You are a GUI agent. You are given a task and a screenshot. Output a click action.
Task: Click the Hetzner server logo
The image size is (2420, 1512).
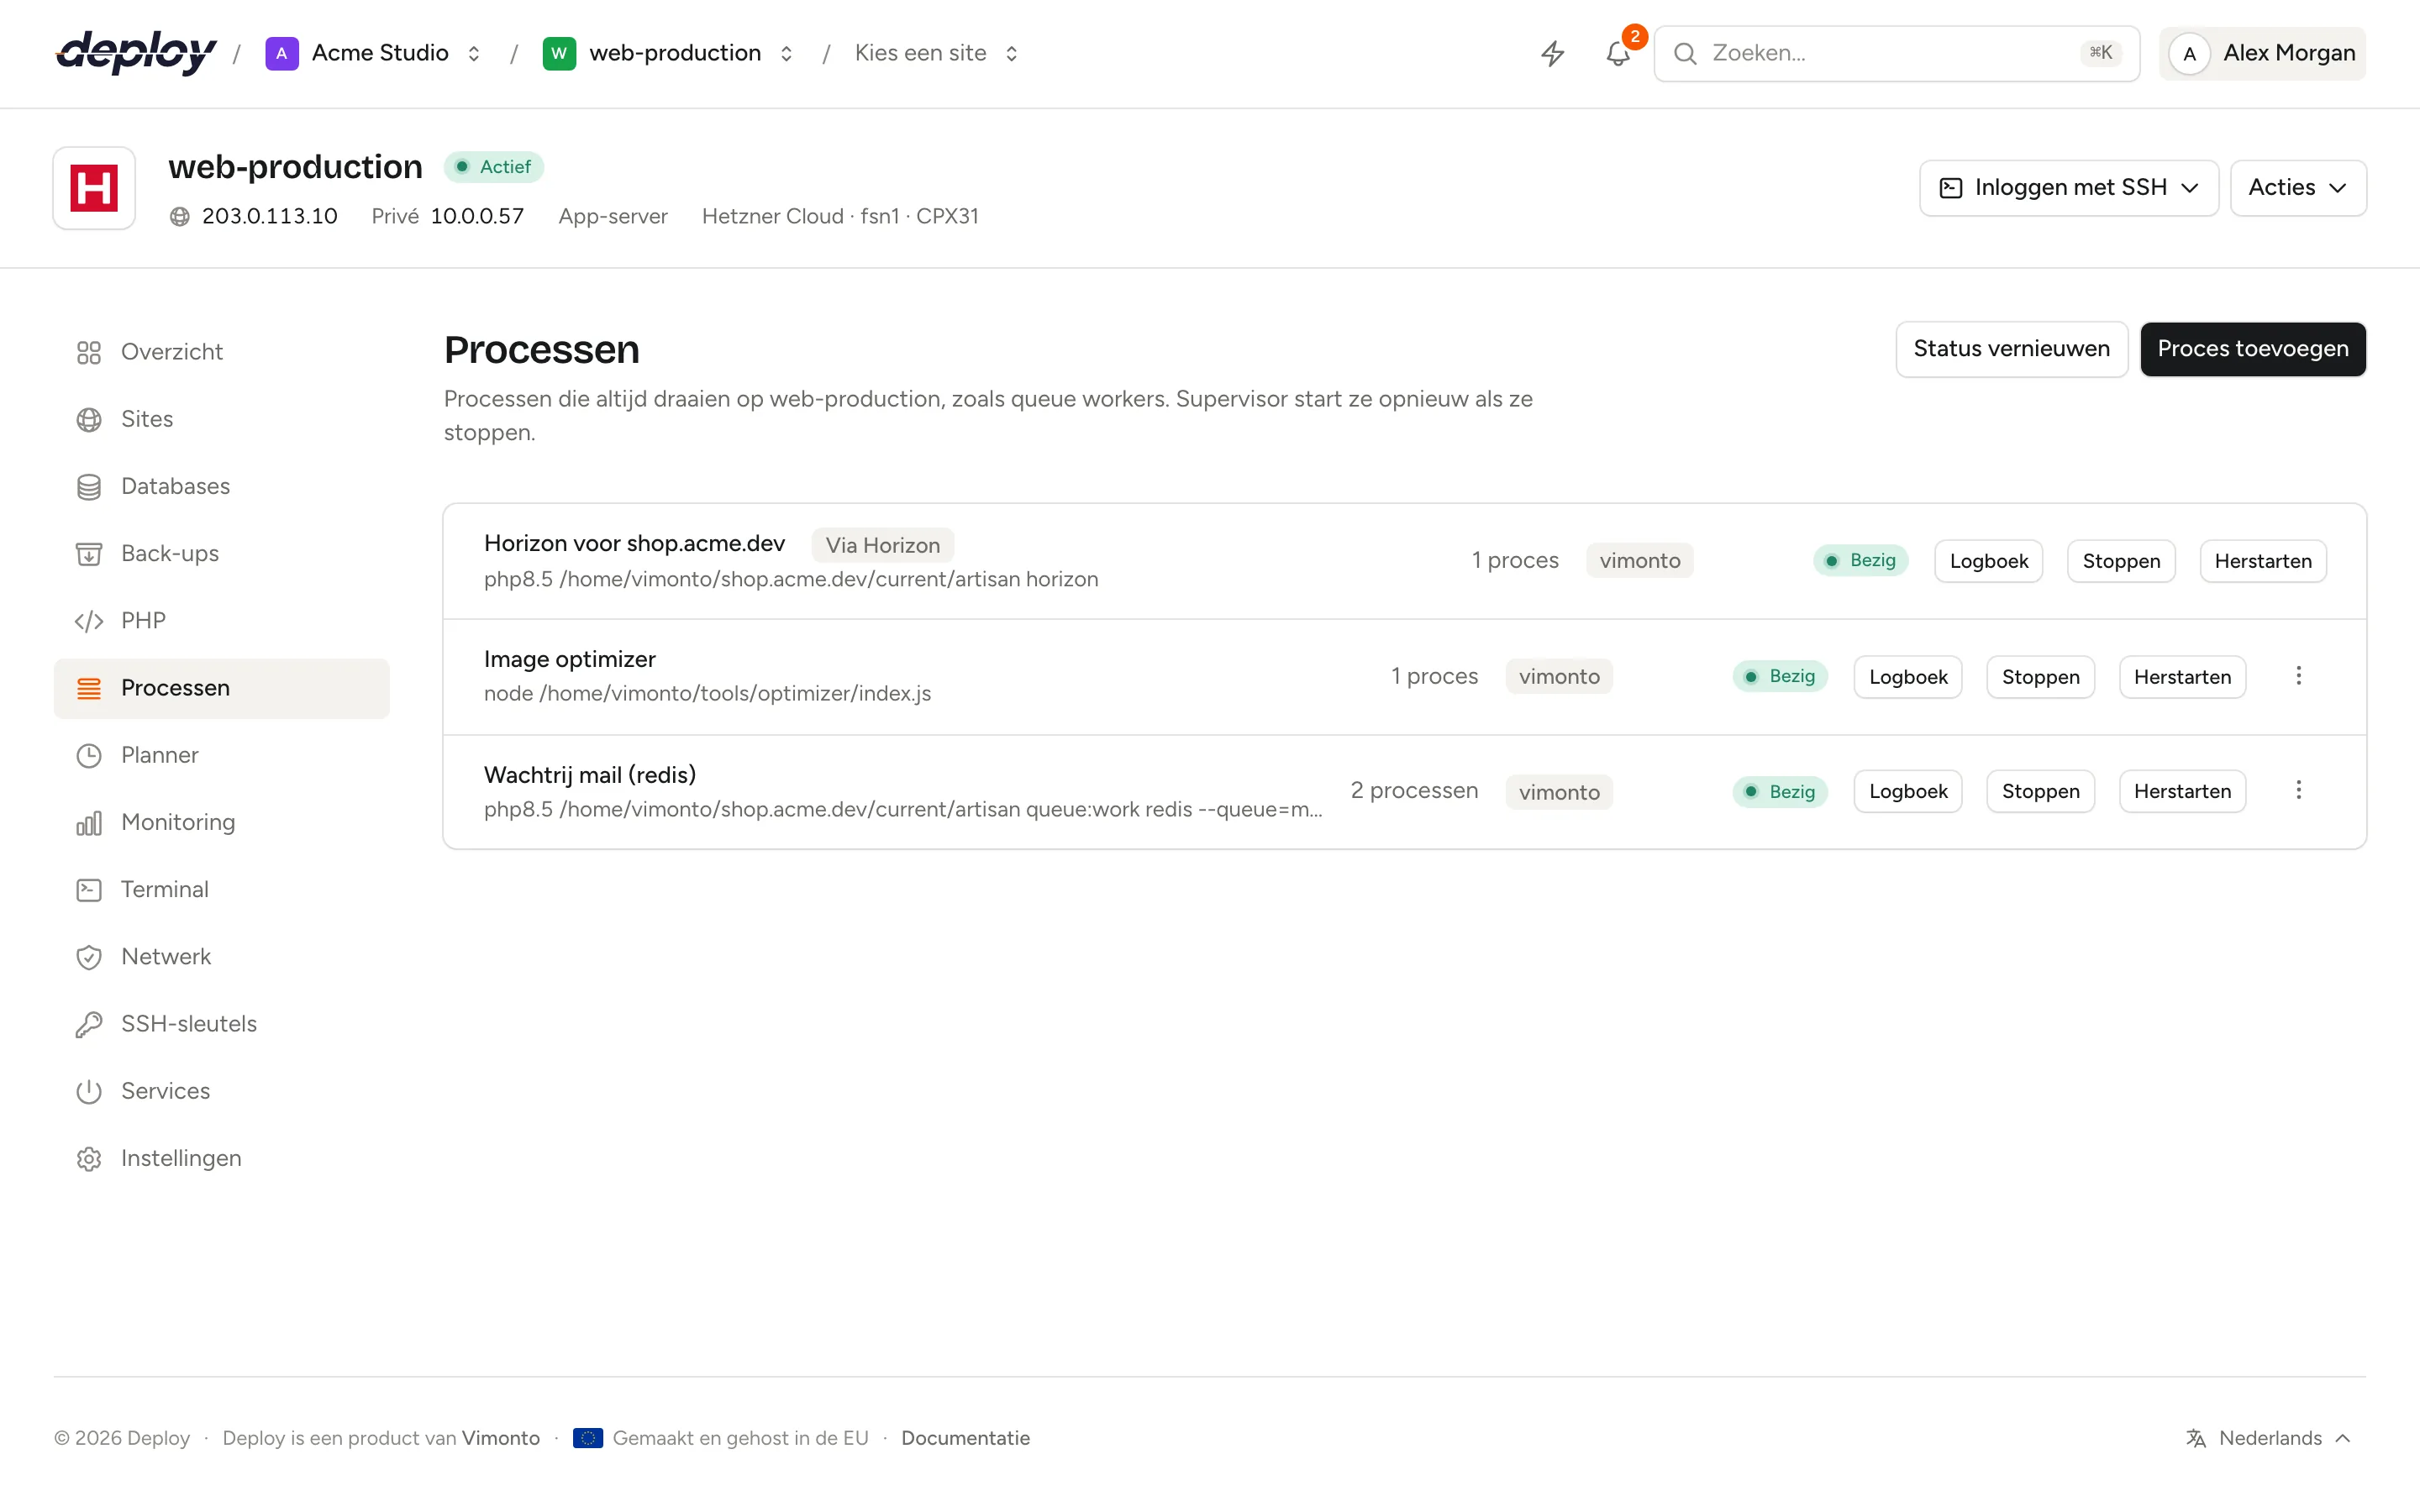click(x=94, y=188)
